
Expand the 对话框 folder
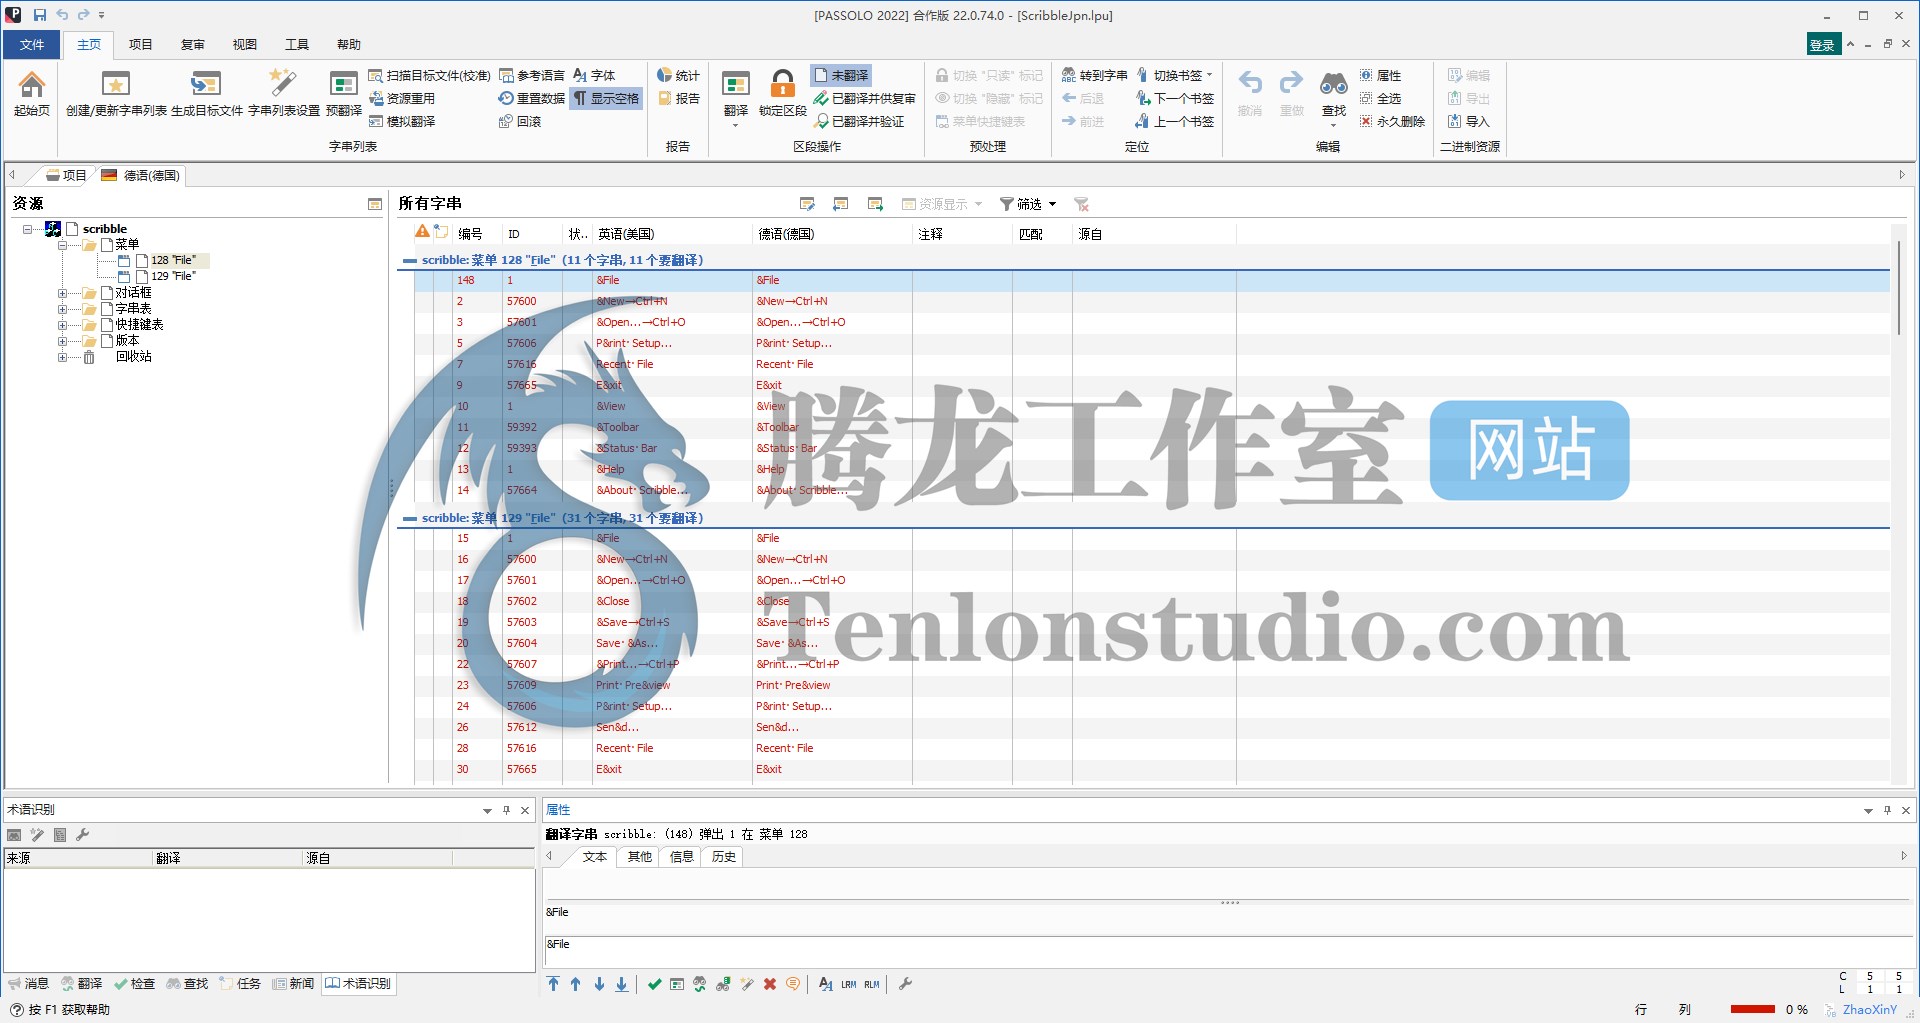coord(62,293)
